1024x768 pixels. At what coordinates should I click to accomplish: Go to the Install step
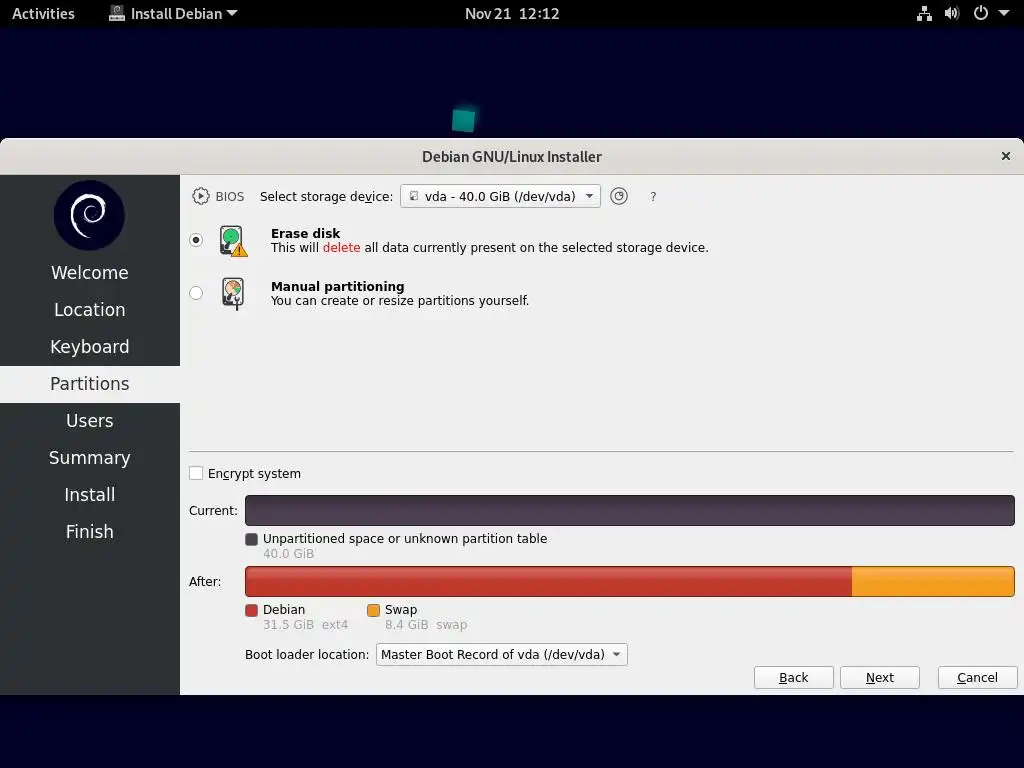[x=89, y=495]
